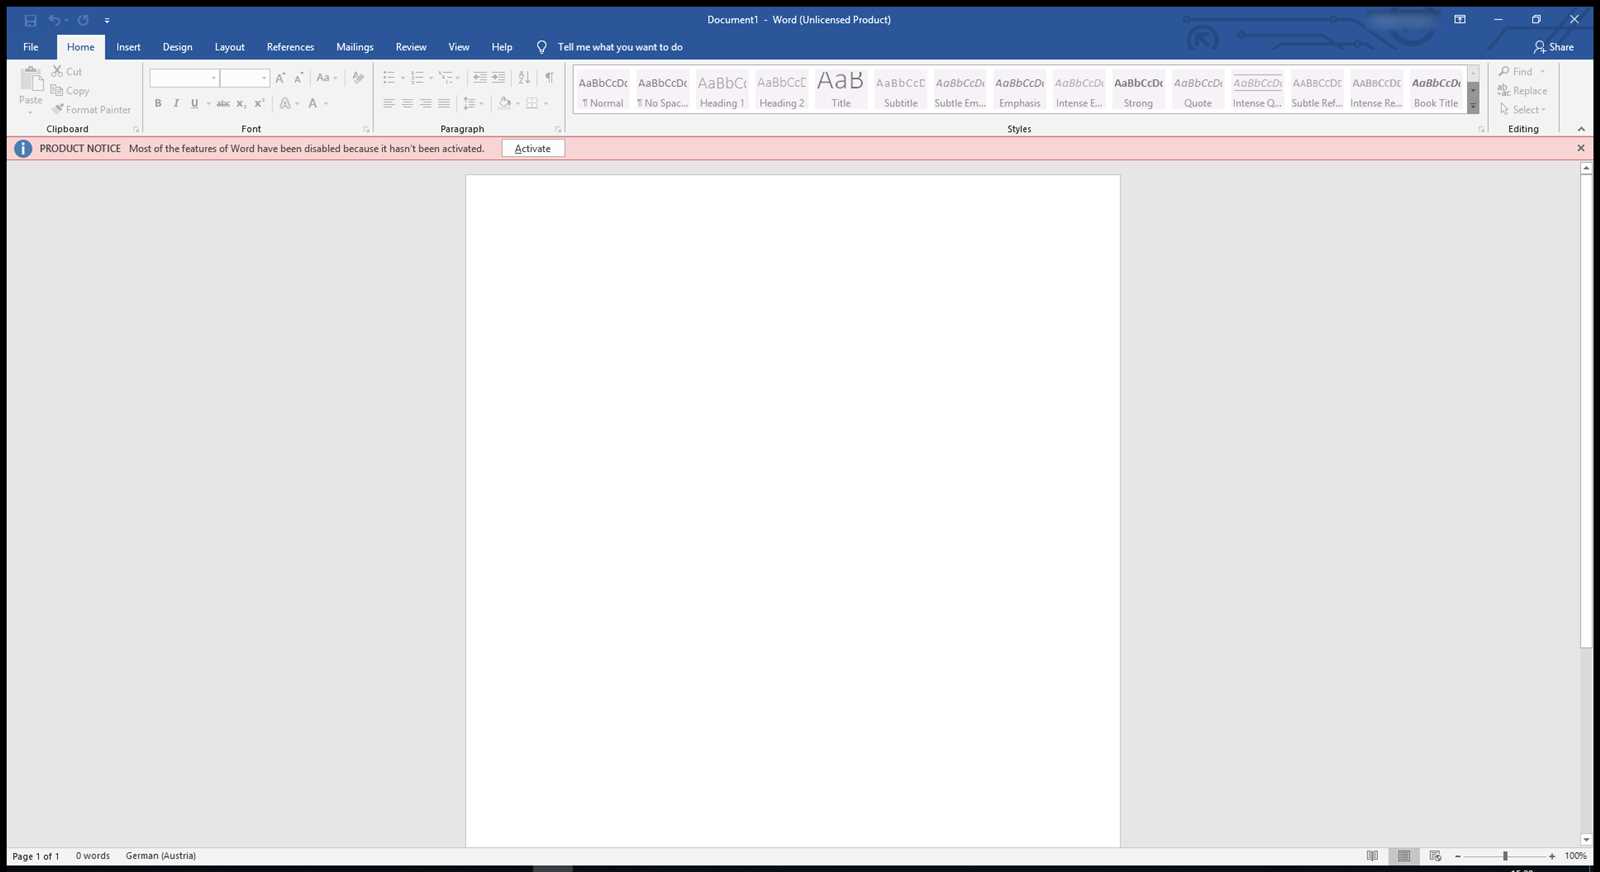Apply bullet list icon
This screenshot has width=1600, height=872.
pyautogui.click(x=389, y=78)
